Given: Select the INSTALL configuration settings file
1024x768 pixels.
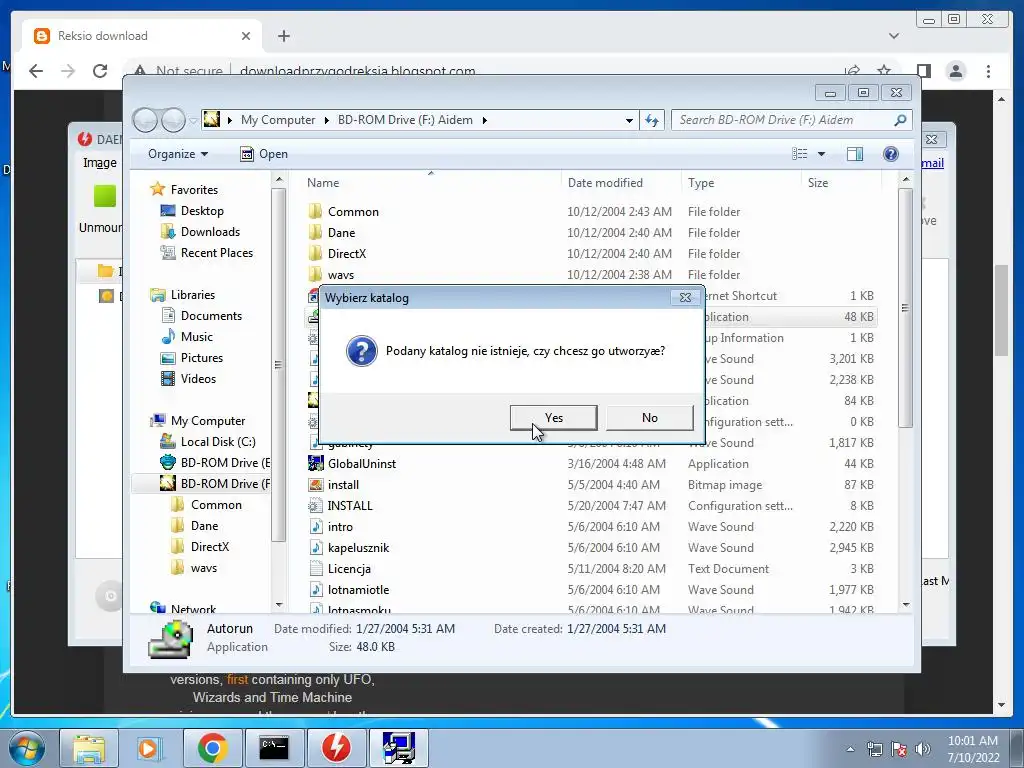Looking at the screenshot, I should point(349,505).
